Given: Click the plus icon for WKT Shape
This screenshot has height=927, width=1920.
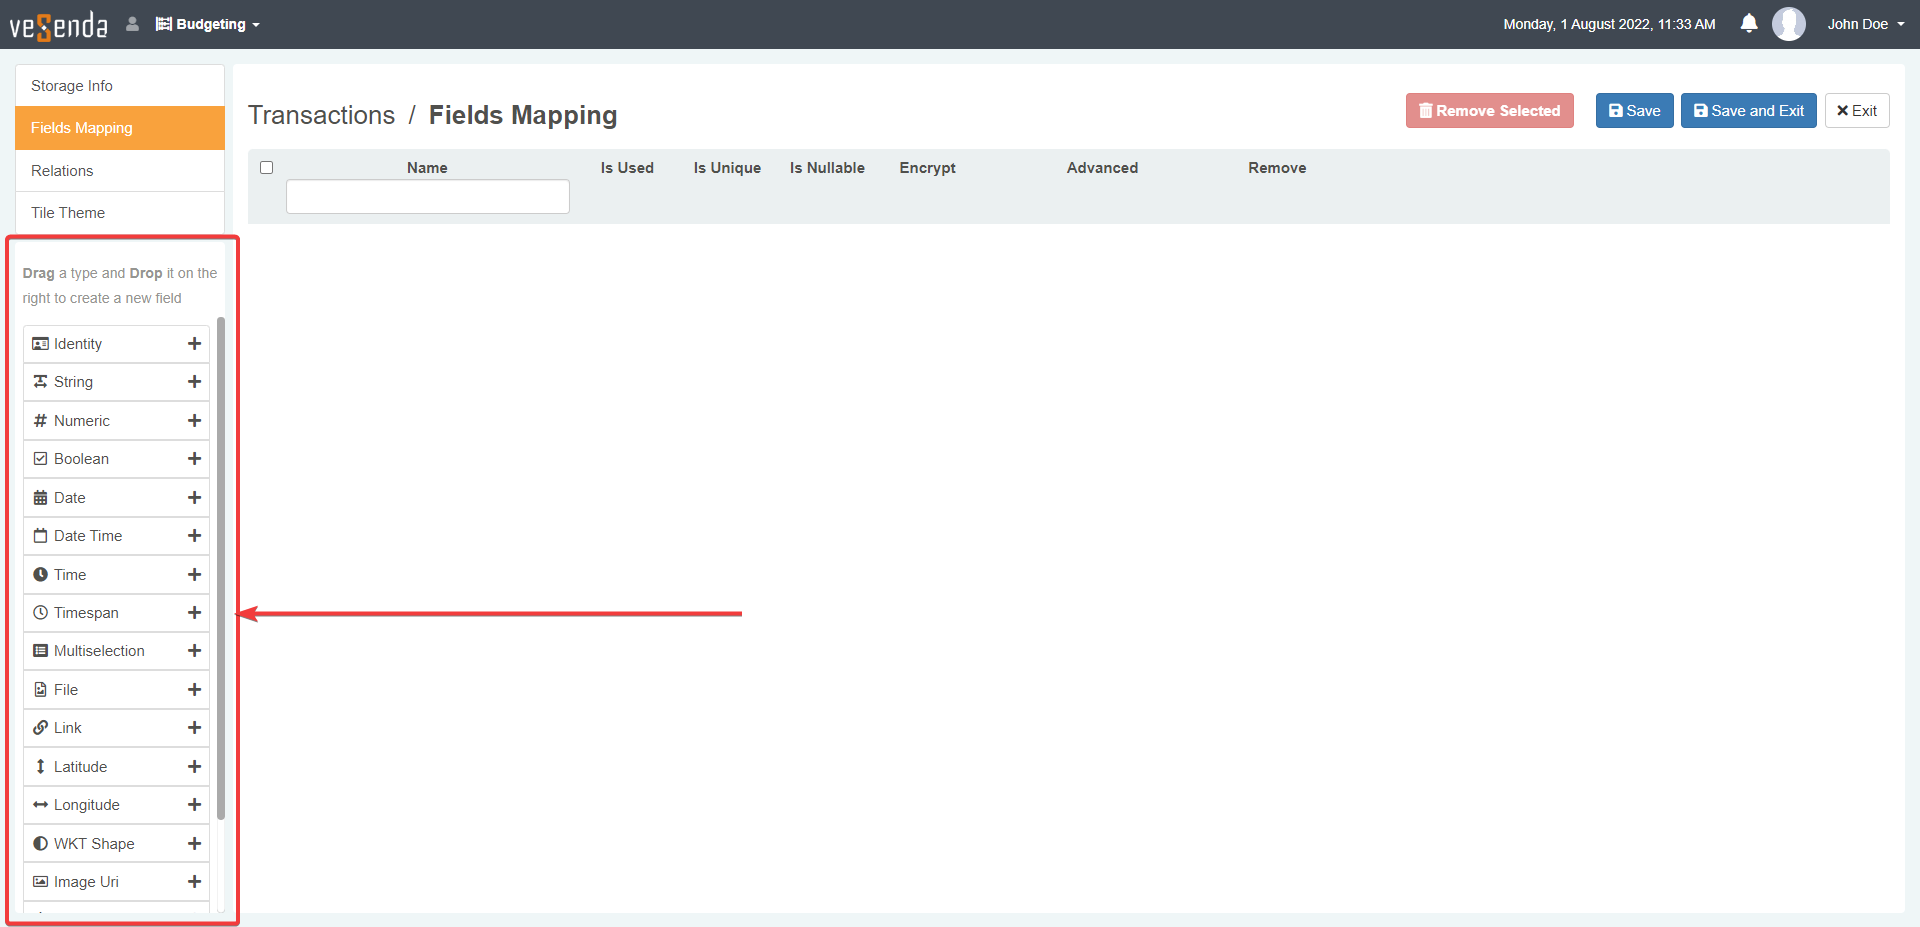Looking at the screenshot, I should point(194,844).
